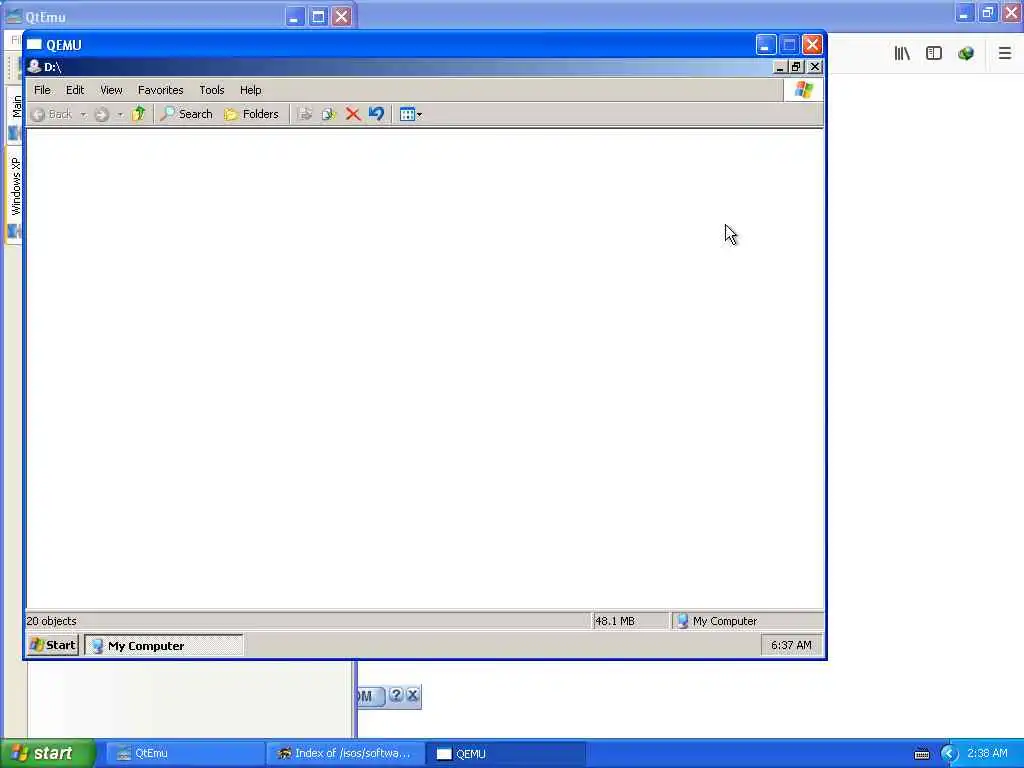Restore the inner D:\ window
1024x768 pixels.
tap(796, 67)
